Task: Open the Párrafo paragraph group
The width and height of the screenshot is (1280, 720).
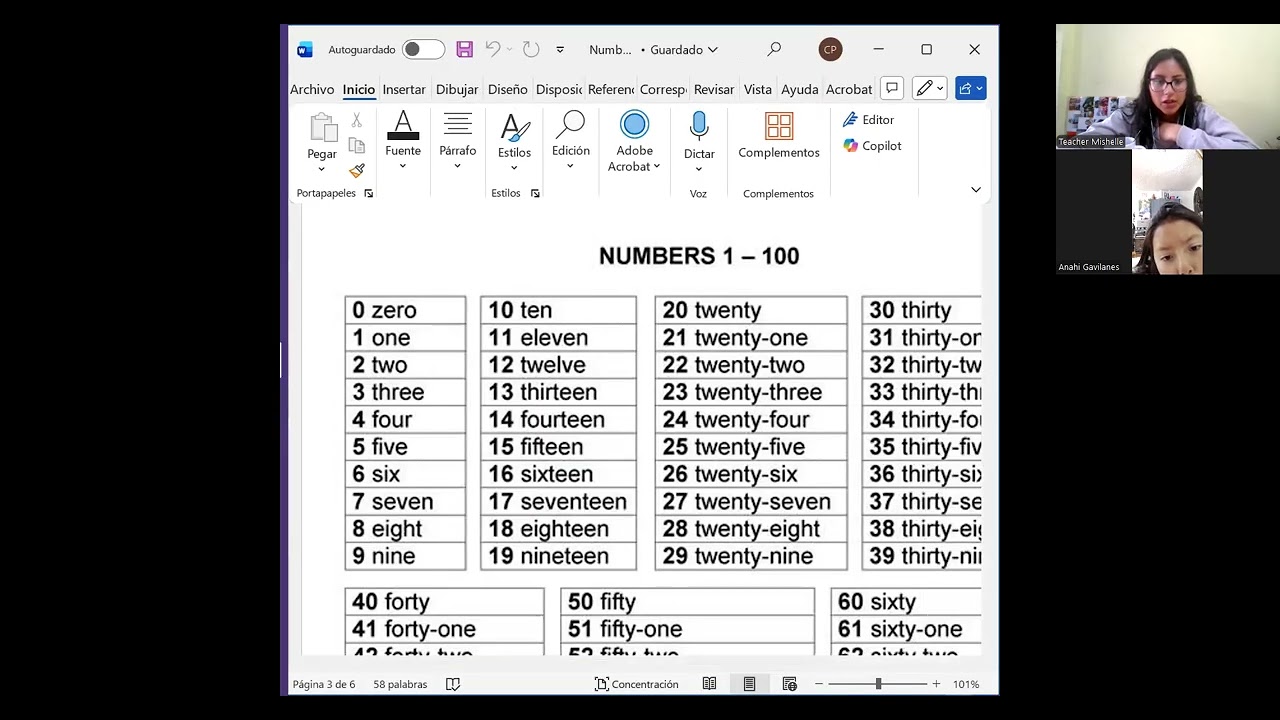Action: click(457, 141)
